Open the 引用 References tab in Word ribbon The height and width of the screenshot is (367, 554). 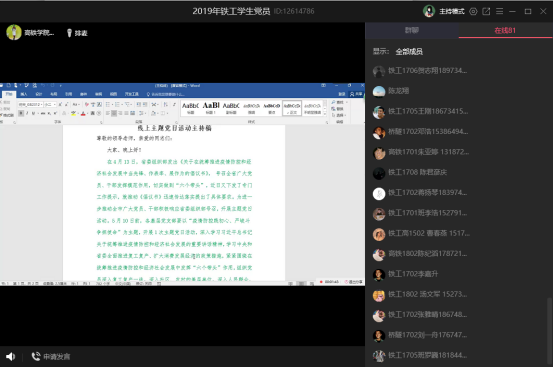pos(69,94)
